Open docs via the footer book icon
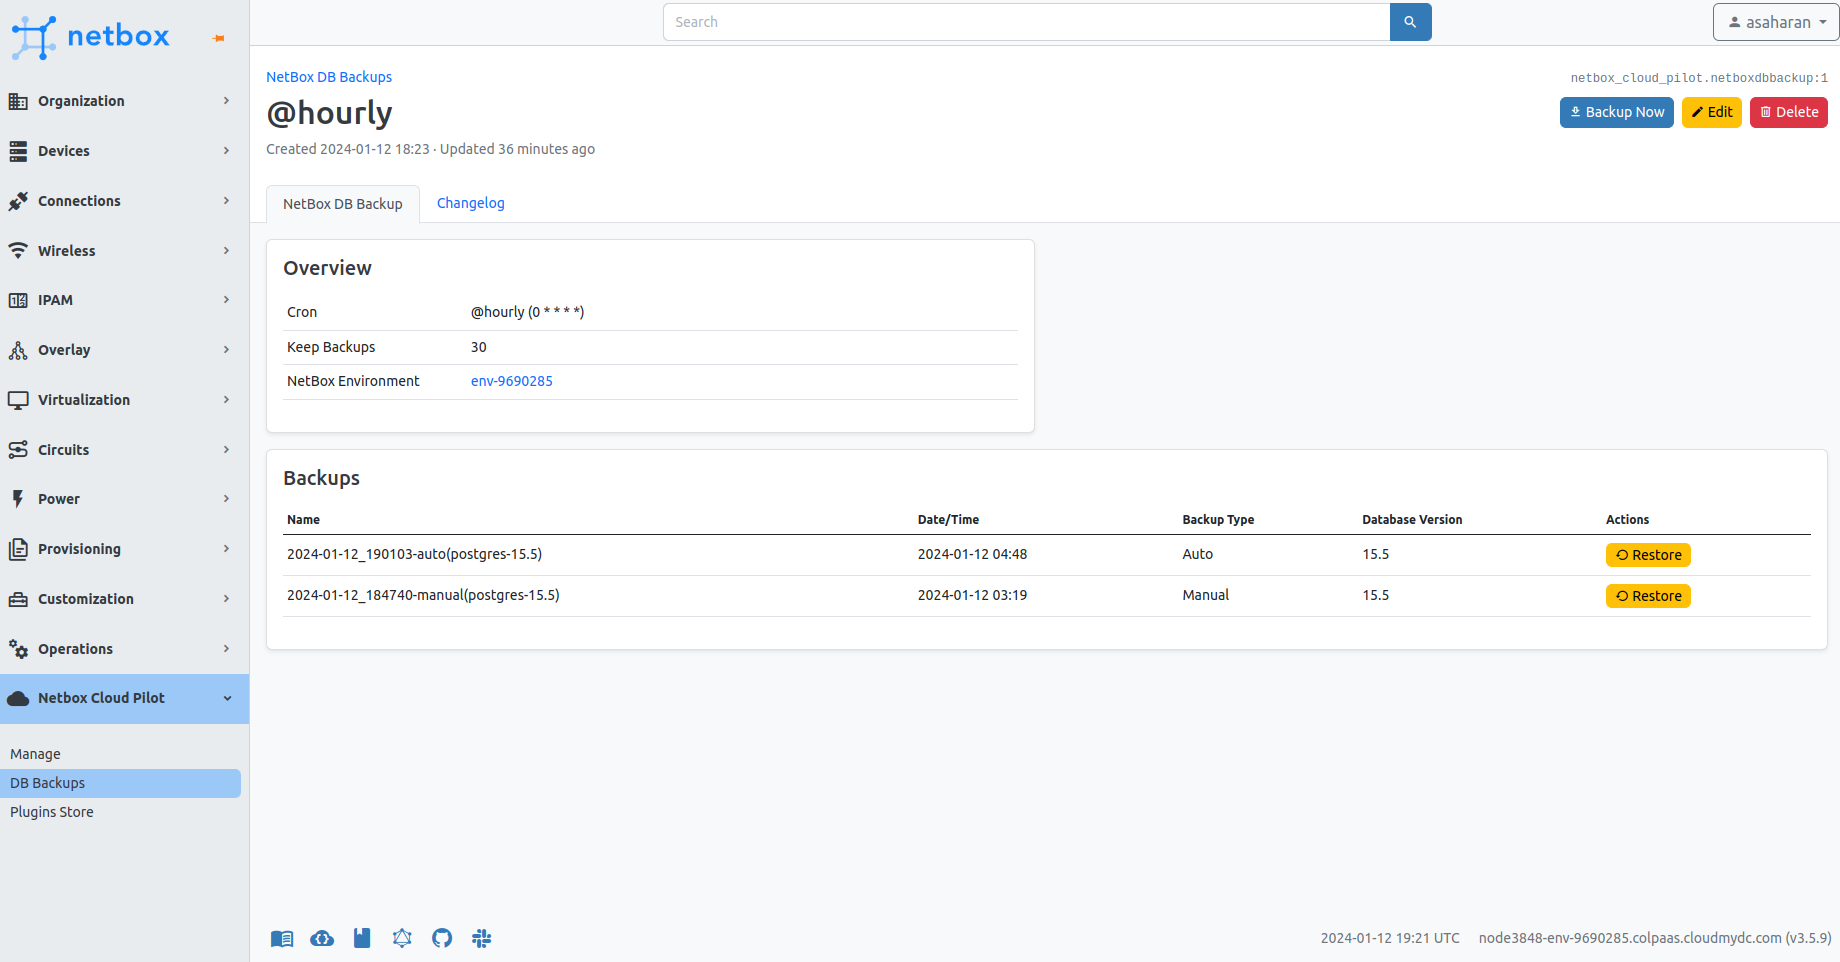This screenshot has width=1840, height=962. tap(282, 938)
